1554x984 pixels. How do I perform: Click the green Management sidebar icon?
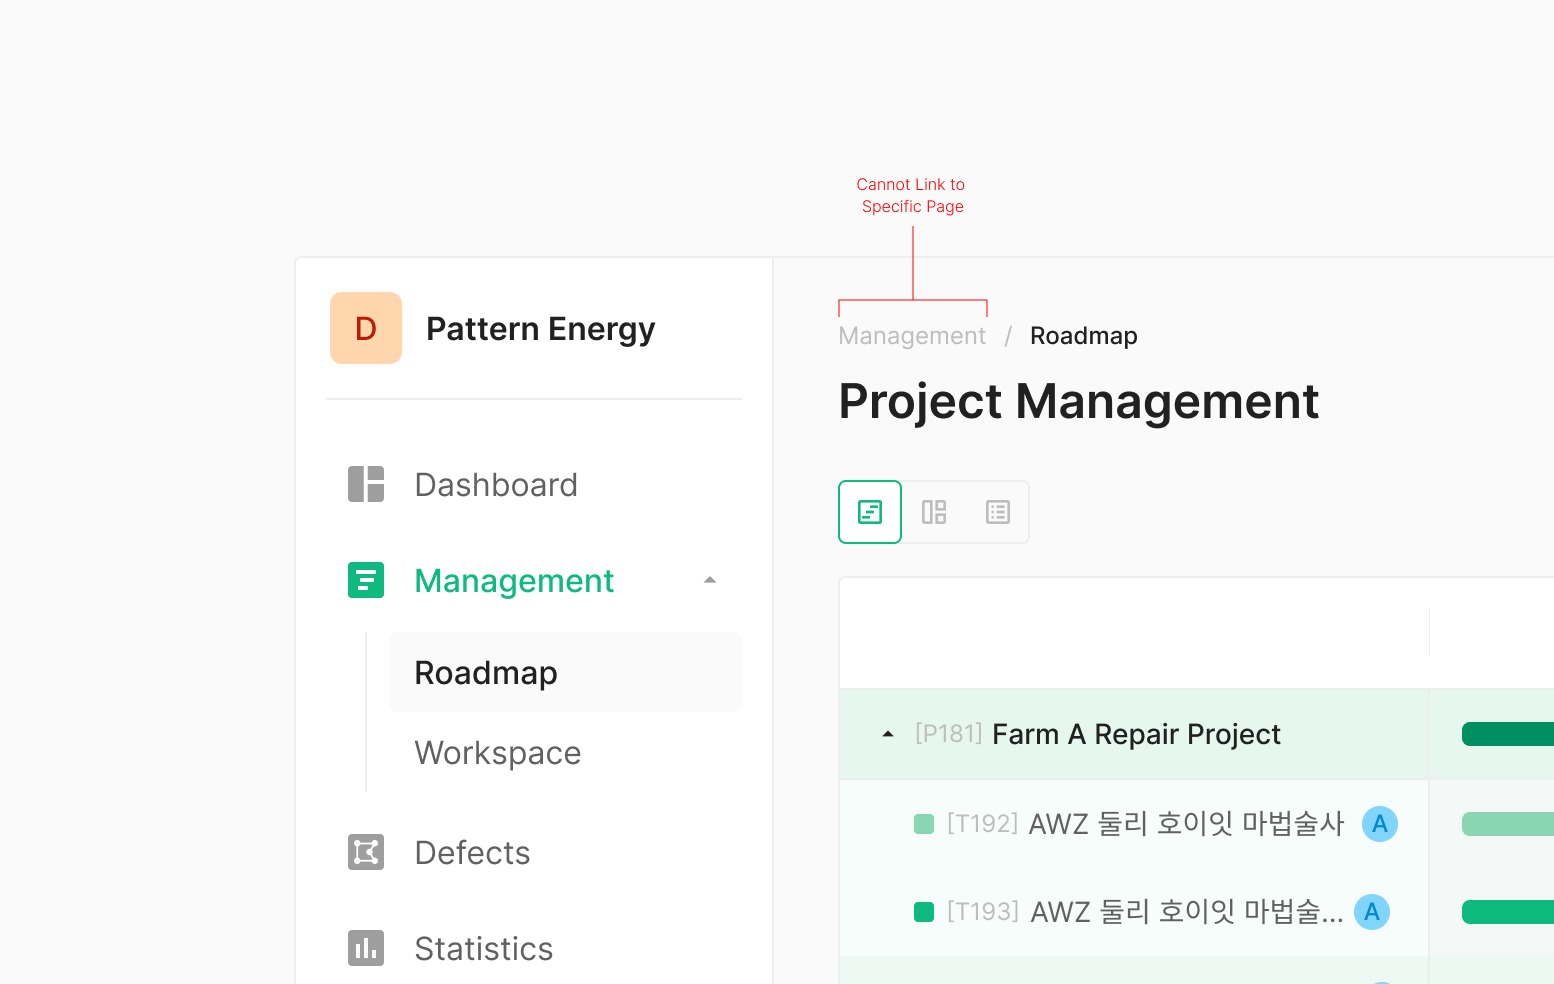[x=366, y=580]
